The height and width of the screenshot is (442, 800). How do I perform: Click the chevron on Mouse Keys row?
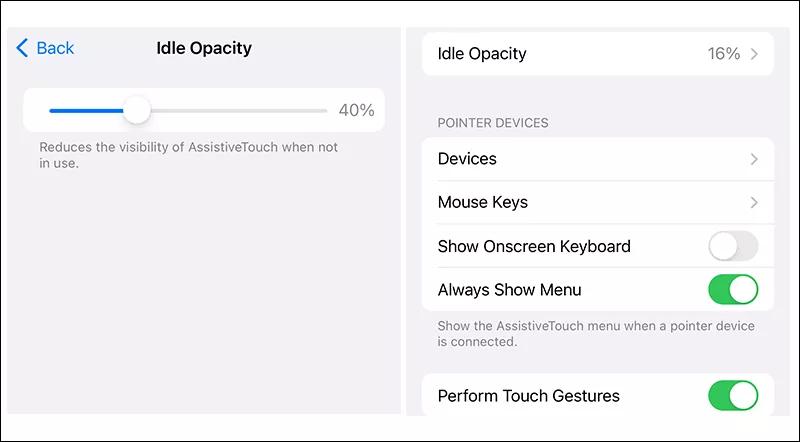click(x=755, y=202)
